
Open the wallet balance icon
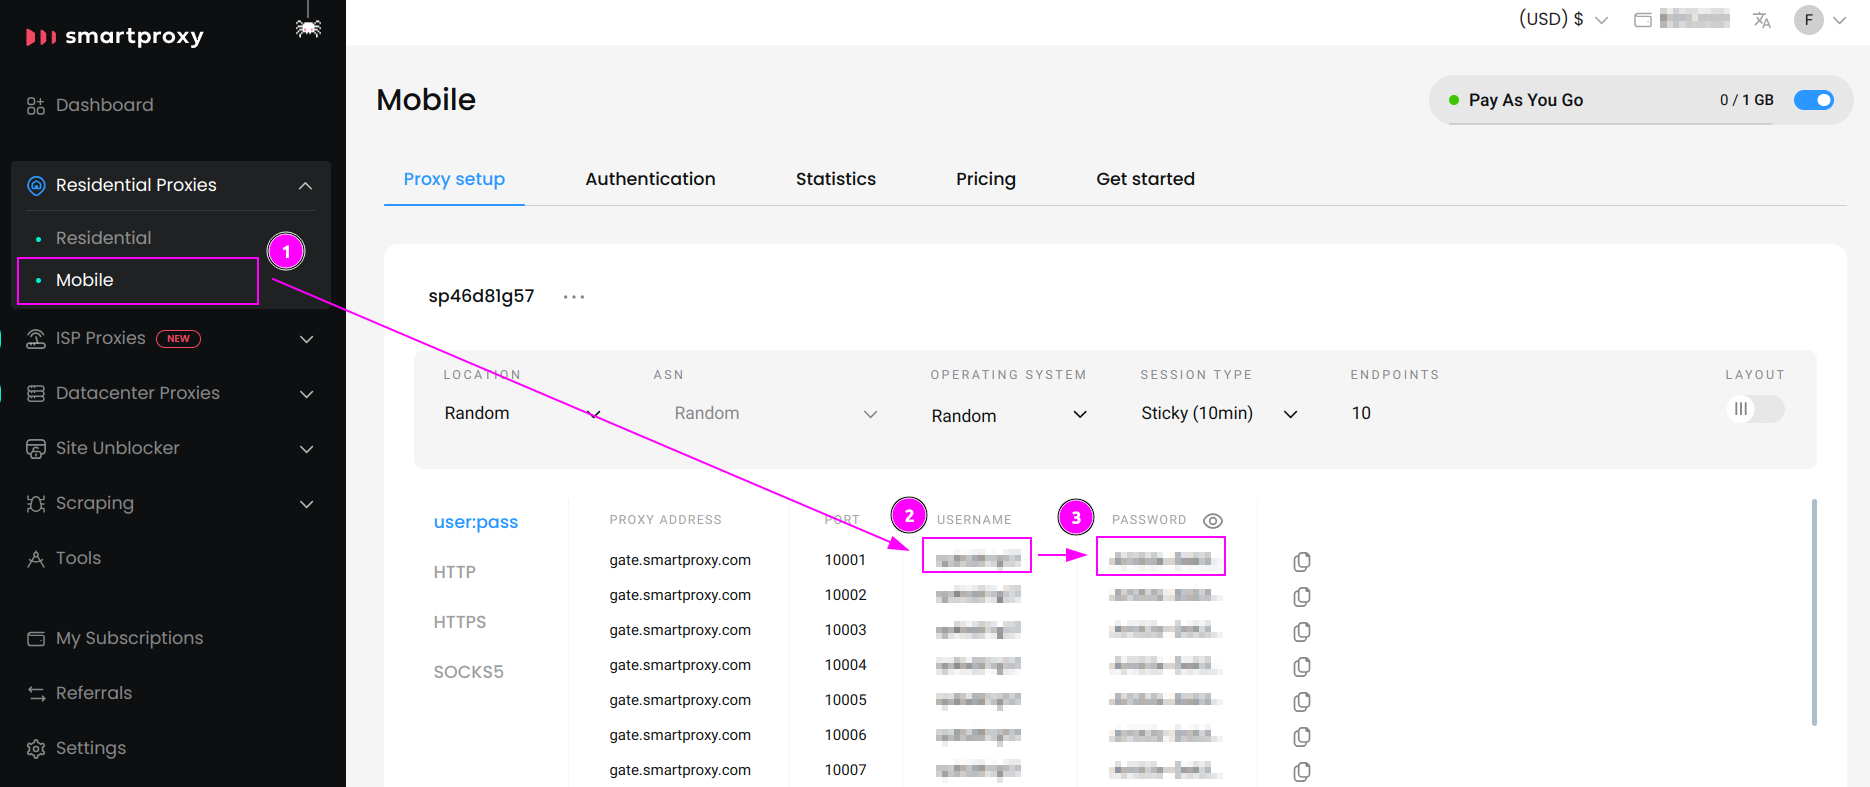click(1642, 20)
